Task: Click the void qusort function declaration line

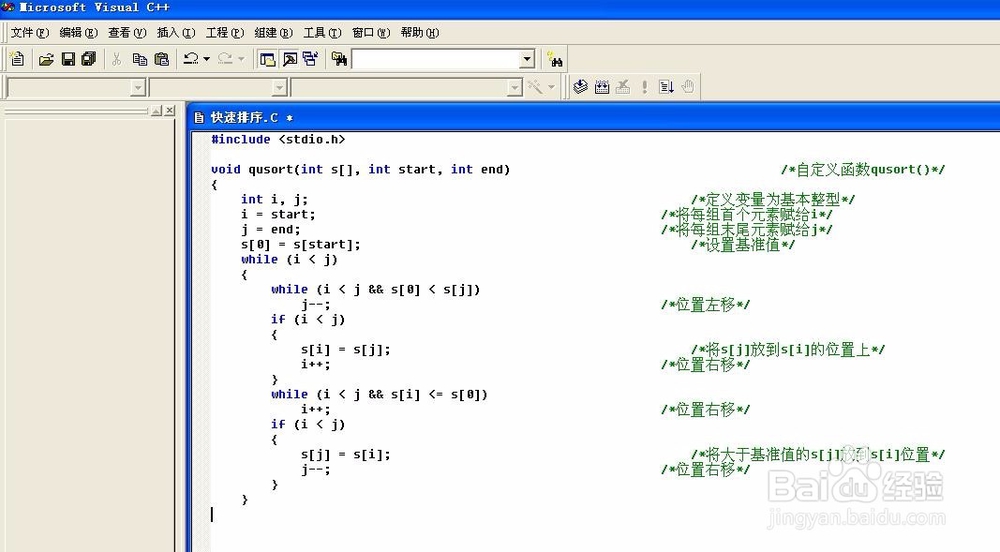Action: pos(360,169)
